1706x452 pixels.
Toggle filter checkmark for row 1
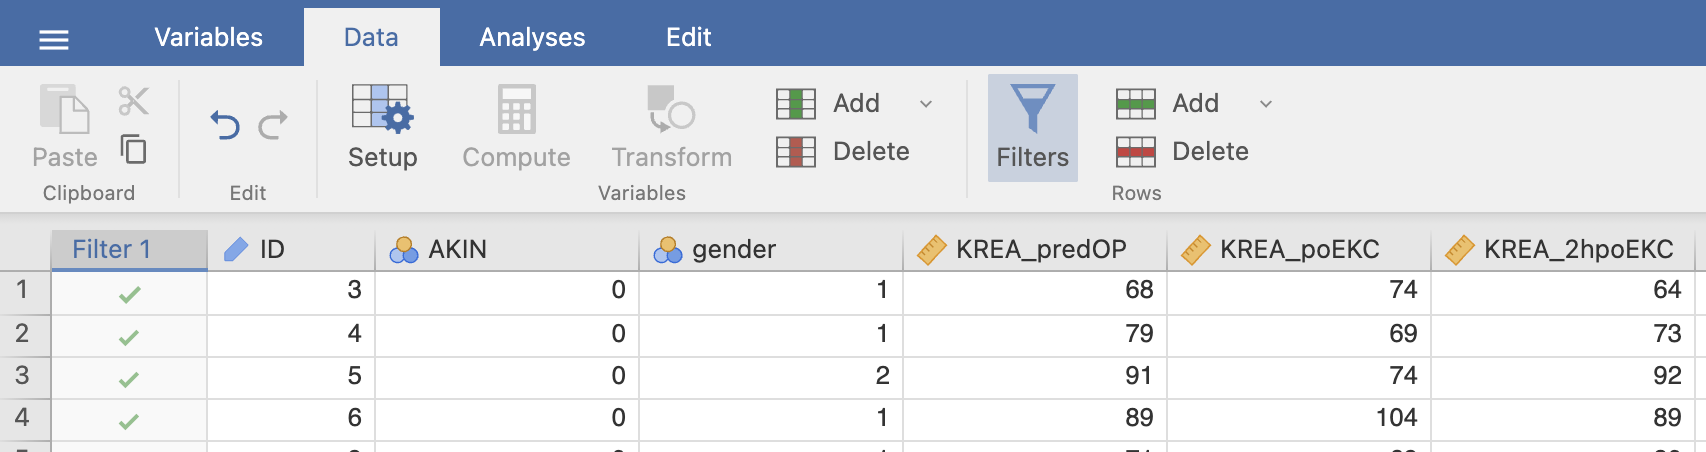(129, 294)
